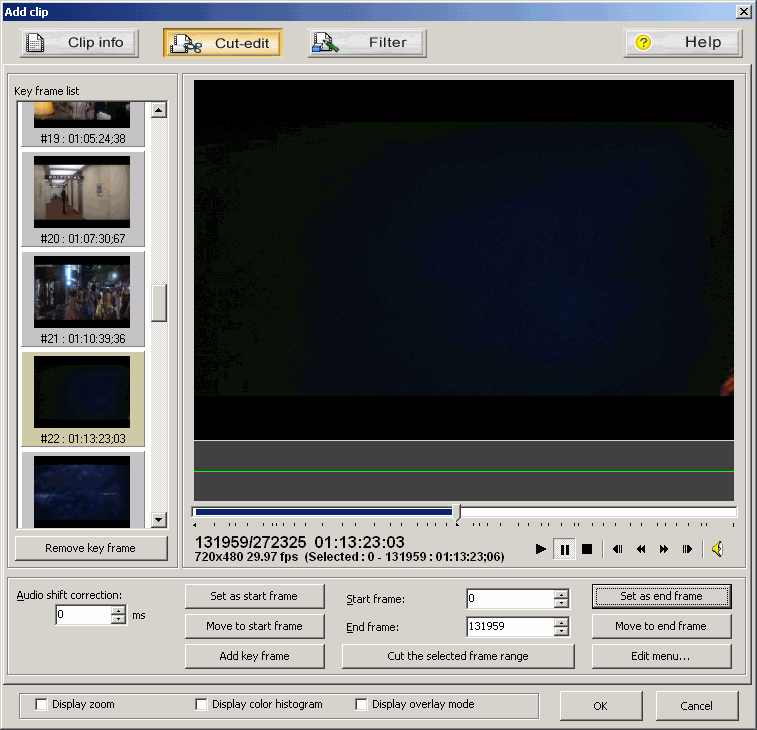Enable the Display zoom checkbox
The image size is (757, 730).
pos(42,705)
